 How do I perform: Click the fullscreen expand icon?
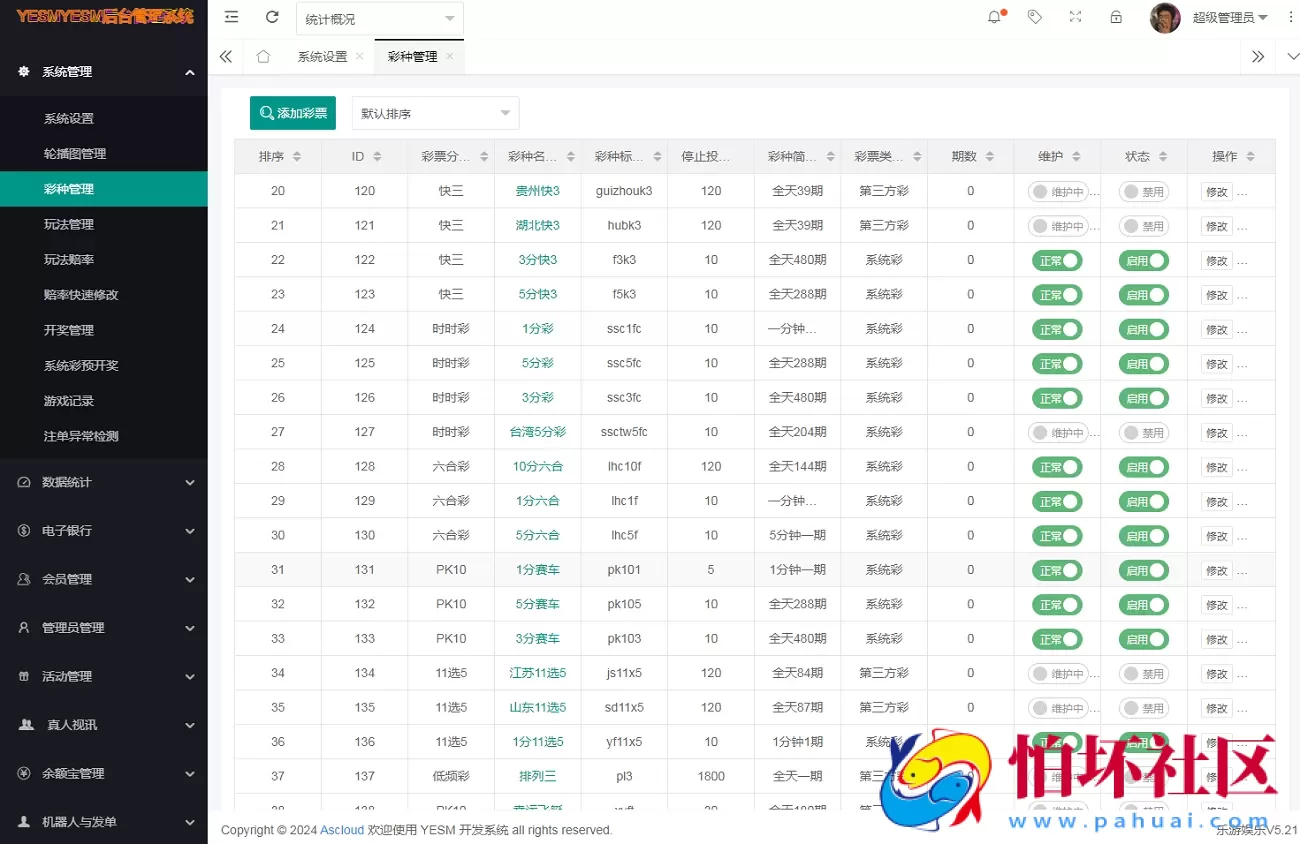[x=1075, y=17]
